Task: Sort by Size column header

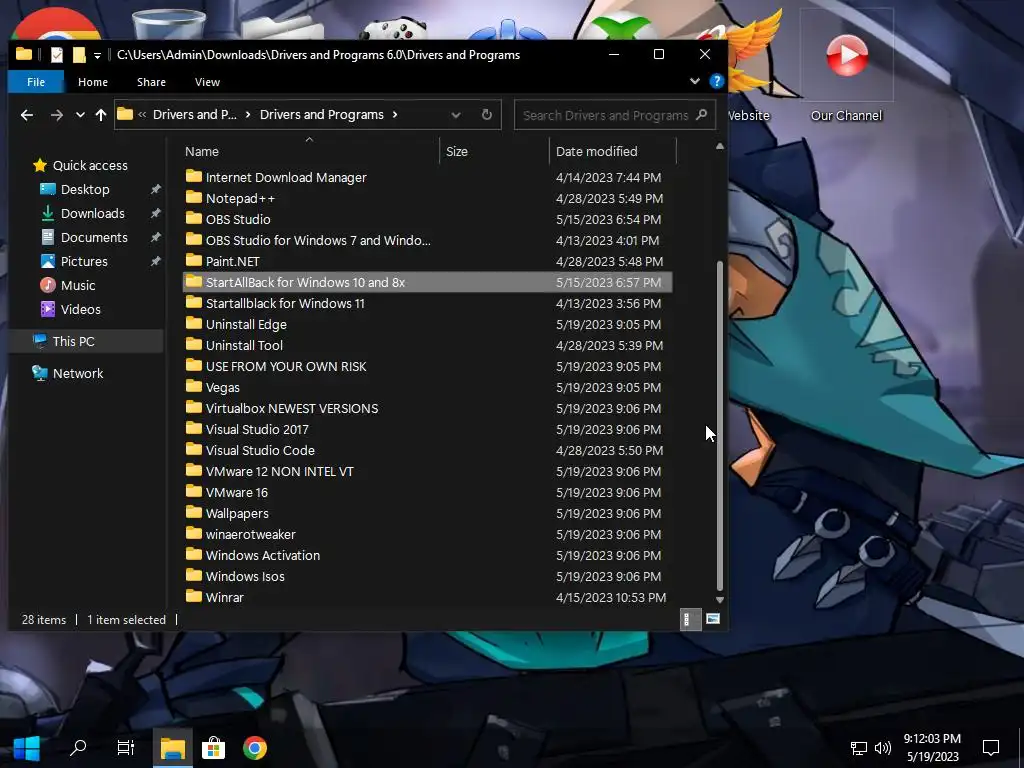Action: point(456,152)
